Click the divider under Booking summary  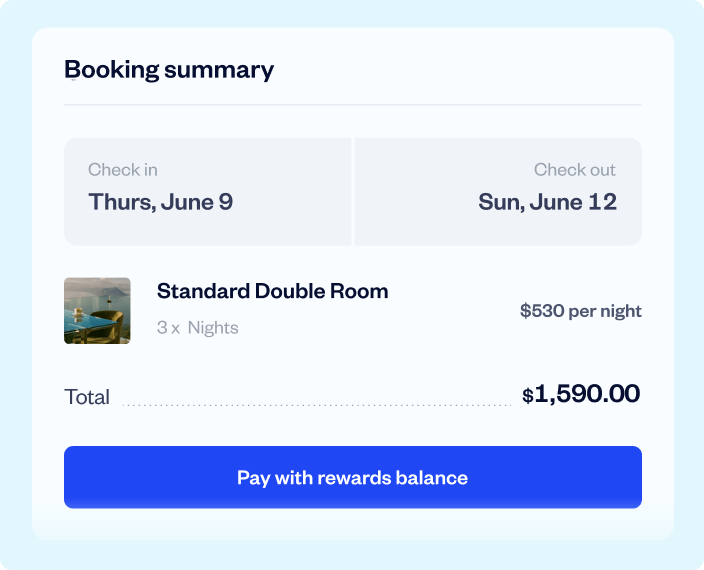(x=352, y=104)
